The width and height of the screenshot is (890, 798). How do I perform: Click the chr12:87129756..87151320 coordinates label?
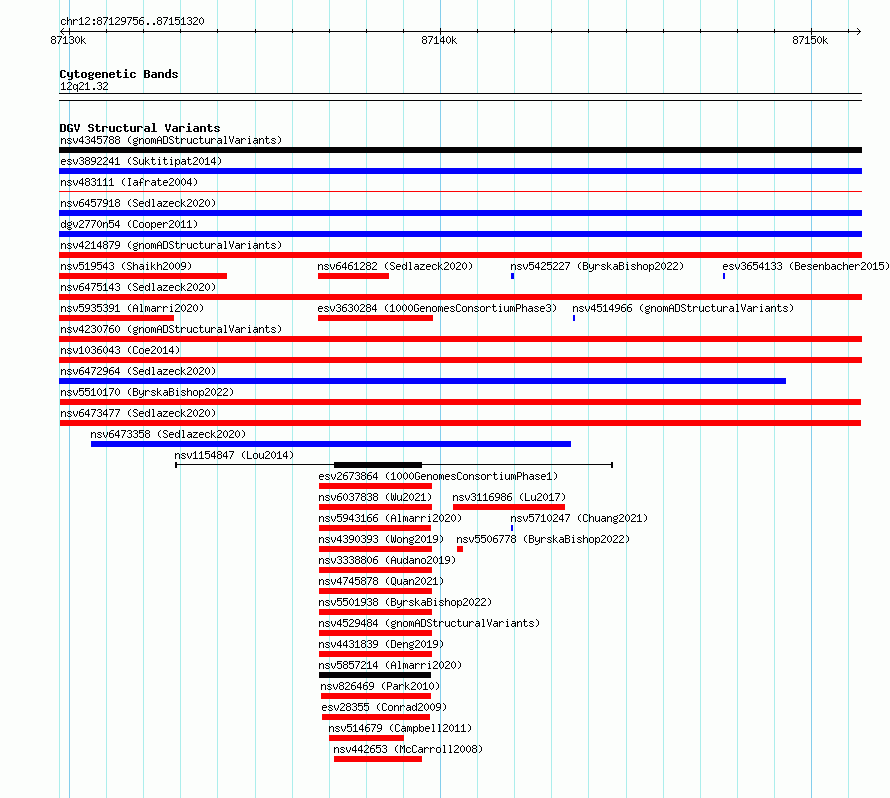[x=132, y=22]
